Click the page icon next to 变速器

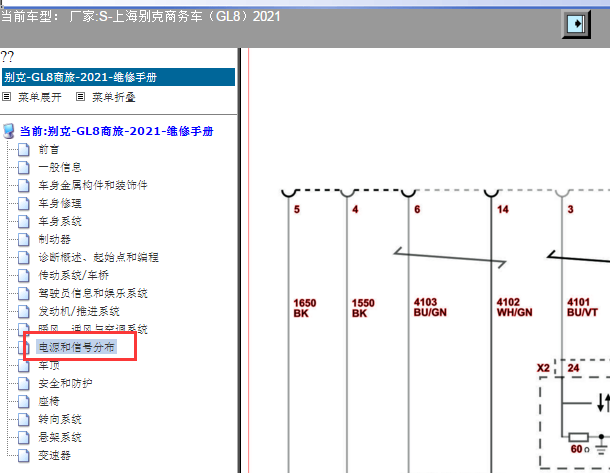click(x=24, y=455)
